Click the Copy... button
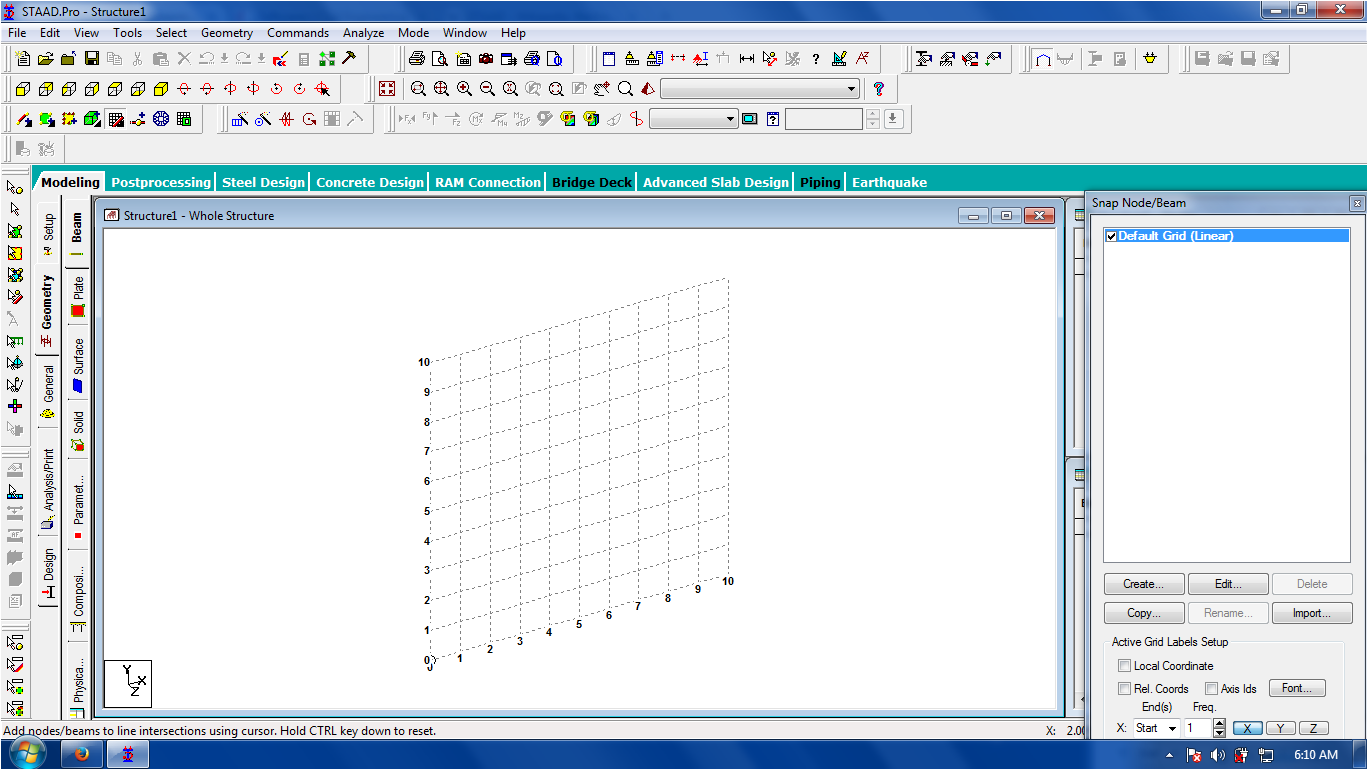This screenshot has height=770, width=1368. [1144, 613]
